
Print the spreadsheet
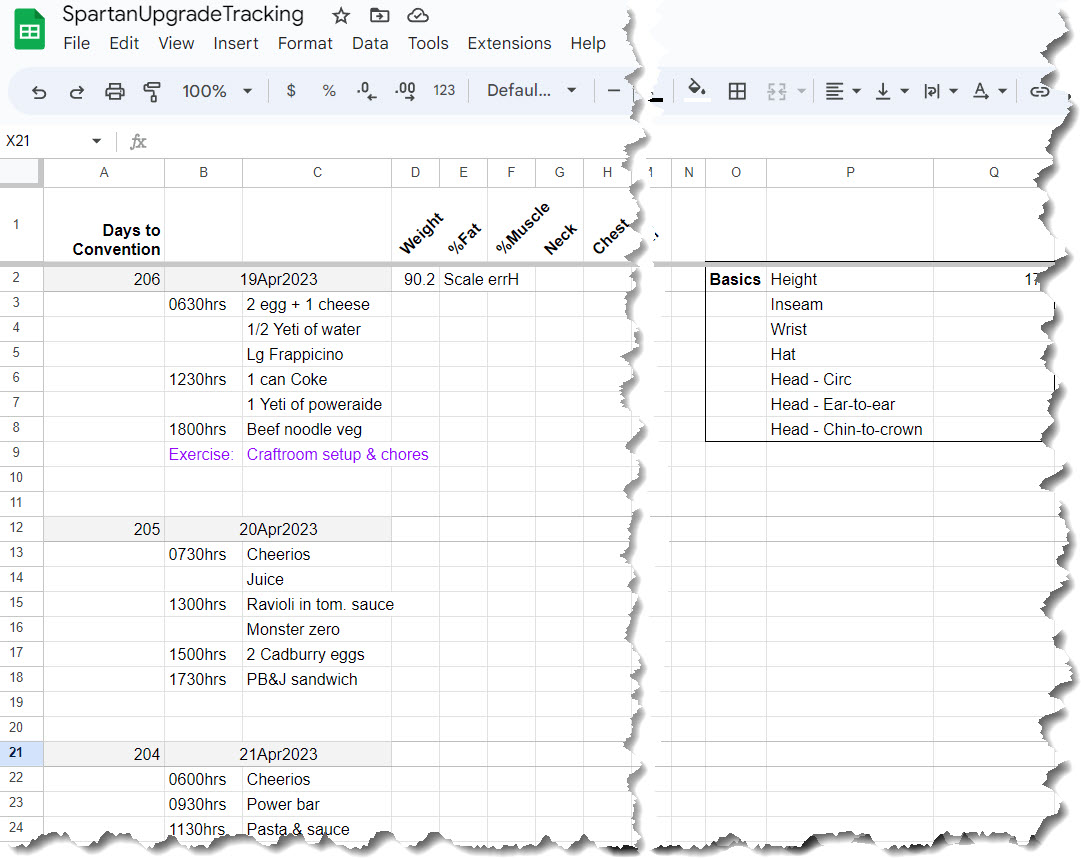[x=114, y=91]
